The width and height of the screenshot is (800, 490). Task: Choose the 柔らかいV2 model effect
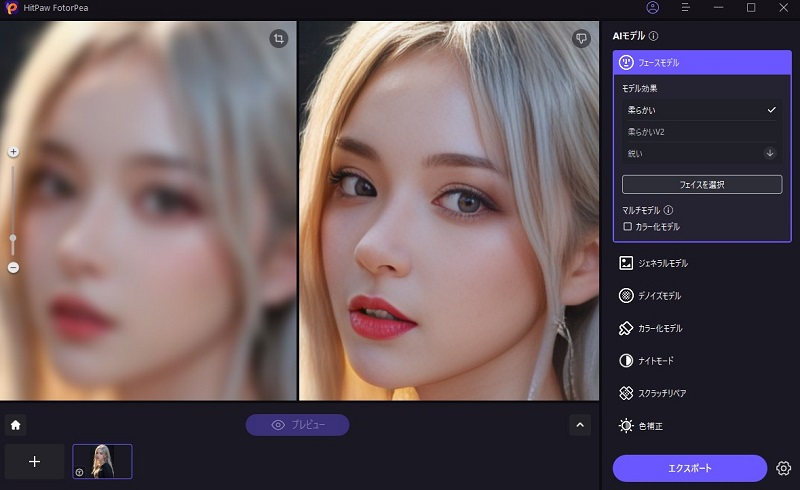[x=702, y=132]
